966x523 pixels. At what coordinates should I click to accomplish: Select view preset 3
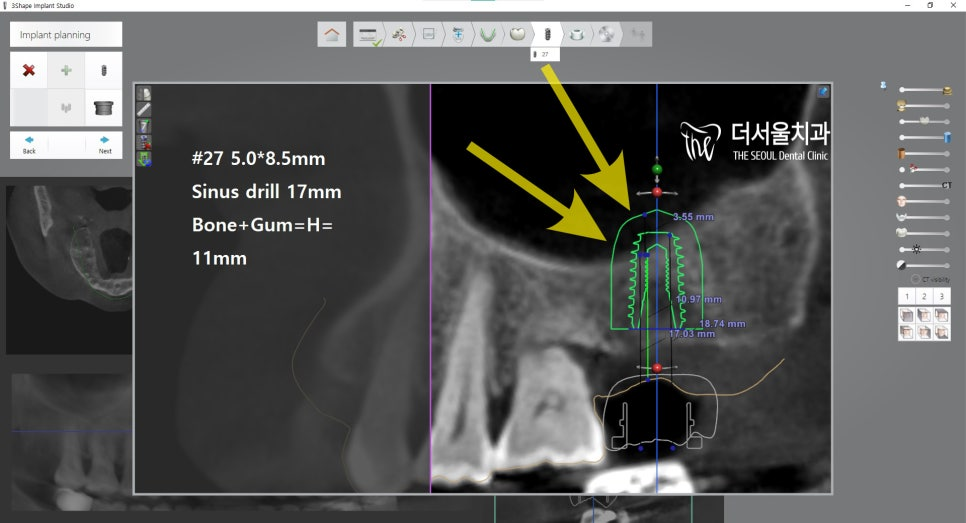click(942, 297)
